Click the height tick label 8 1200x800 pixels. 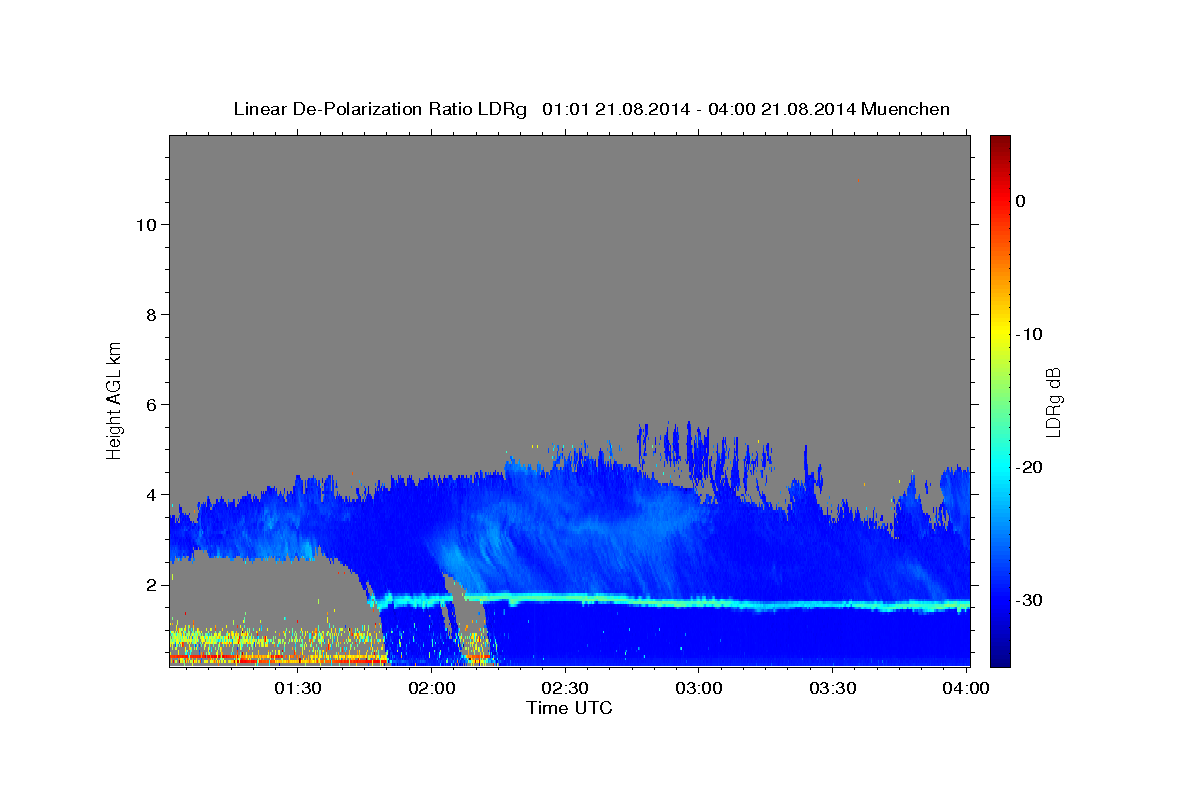coord(151,314)
